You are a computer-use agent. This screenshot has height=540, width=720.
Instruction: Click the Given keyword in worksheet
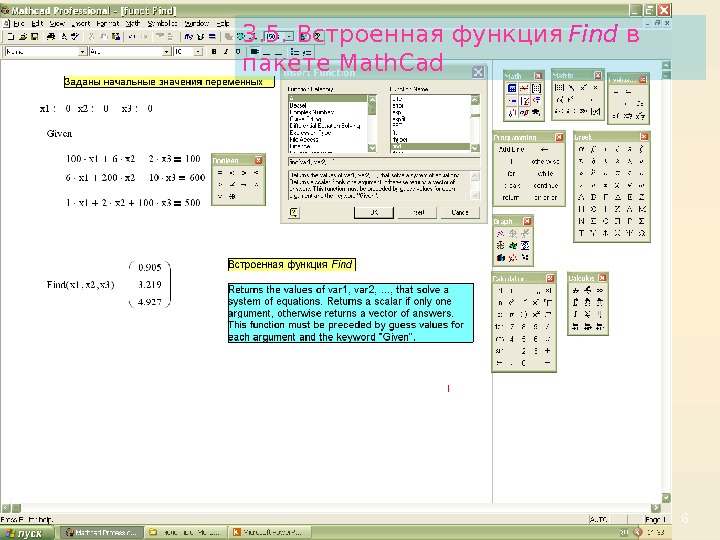(59, 134)
